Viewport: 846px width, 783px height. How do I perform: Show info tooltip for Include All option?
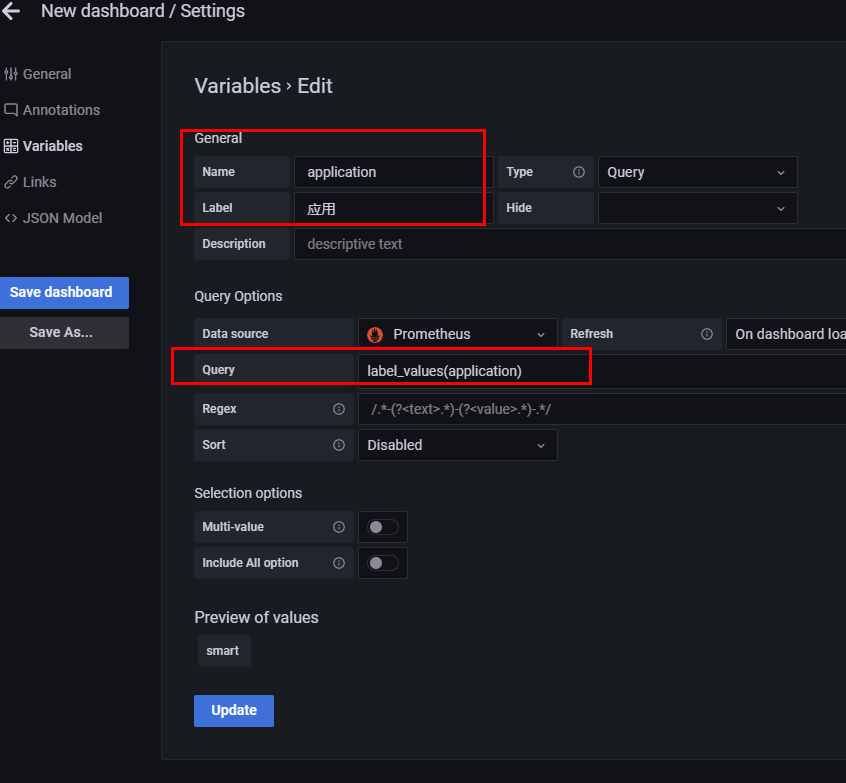(339, 563)
